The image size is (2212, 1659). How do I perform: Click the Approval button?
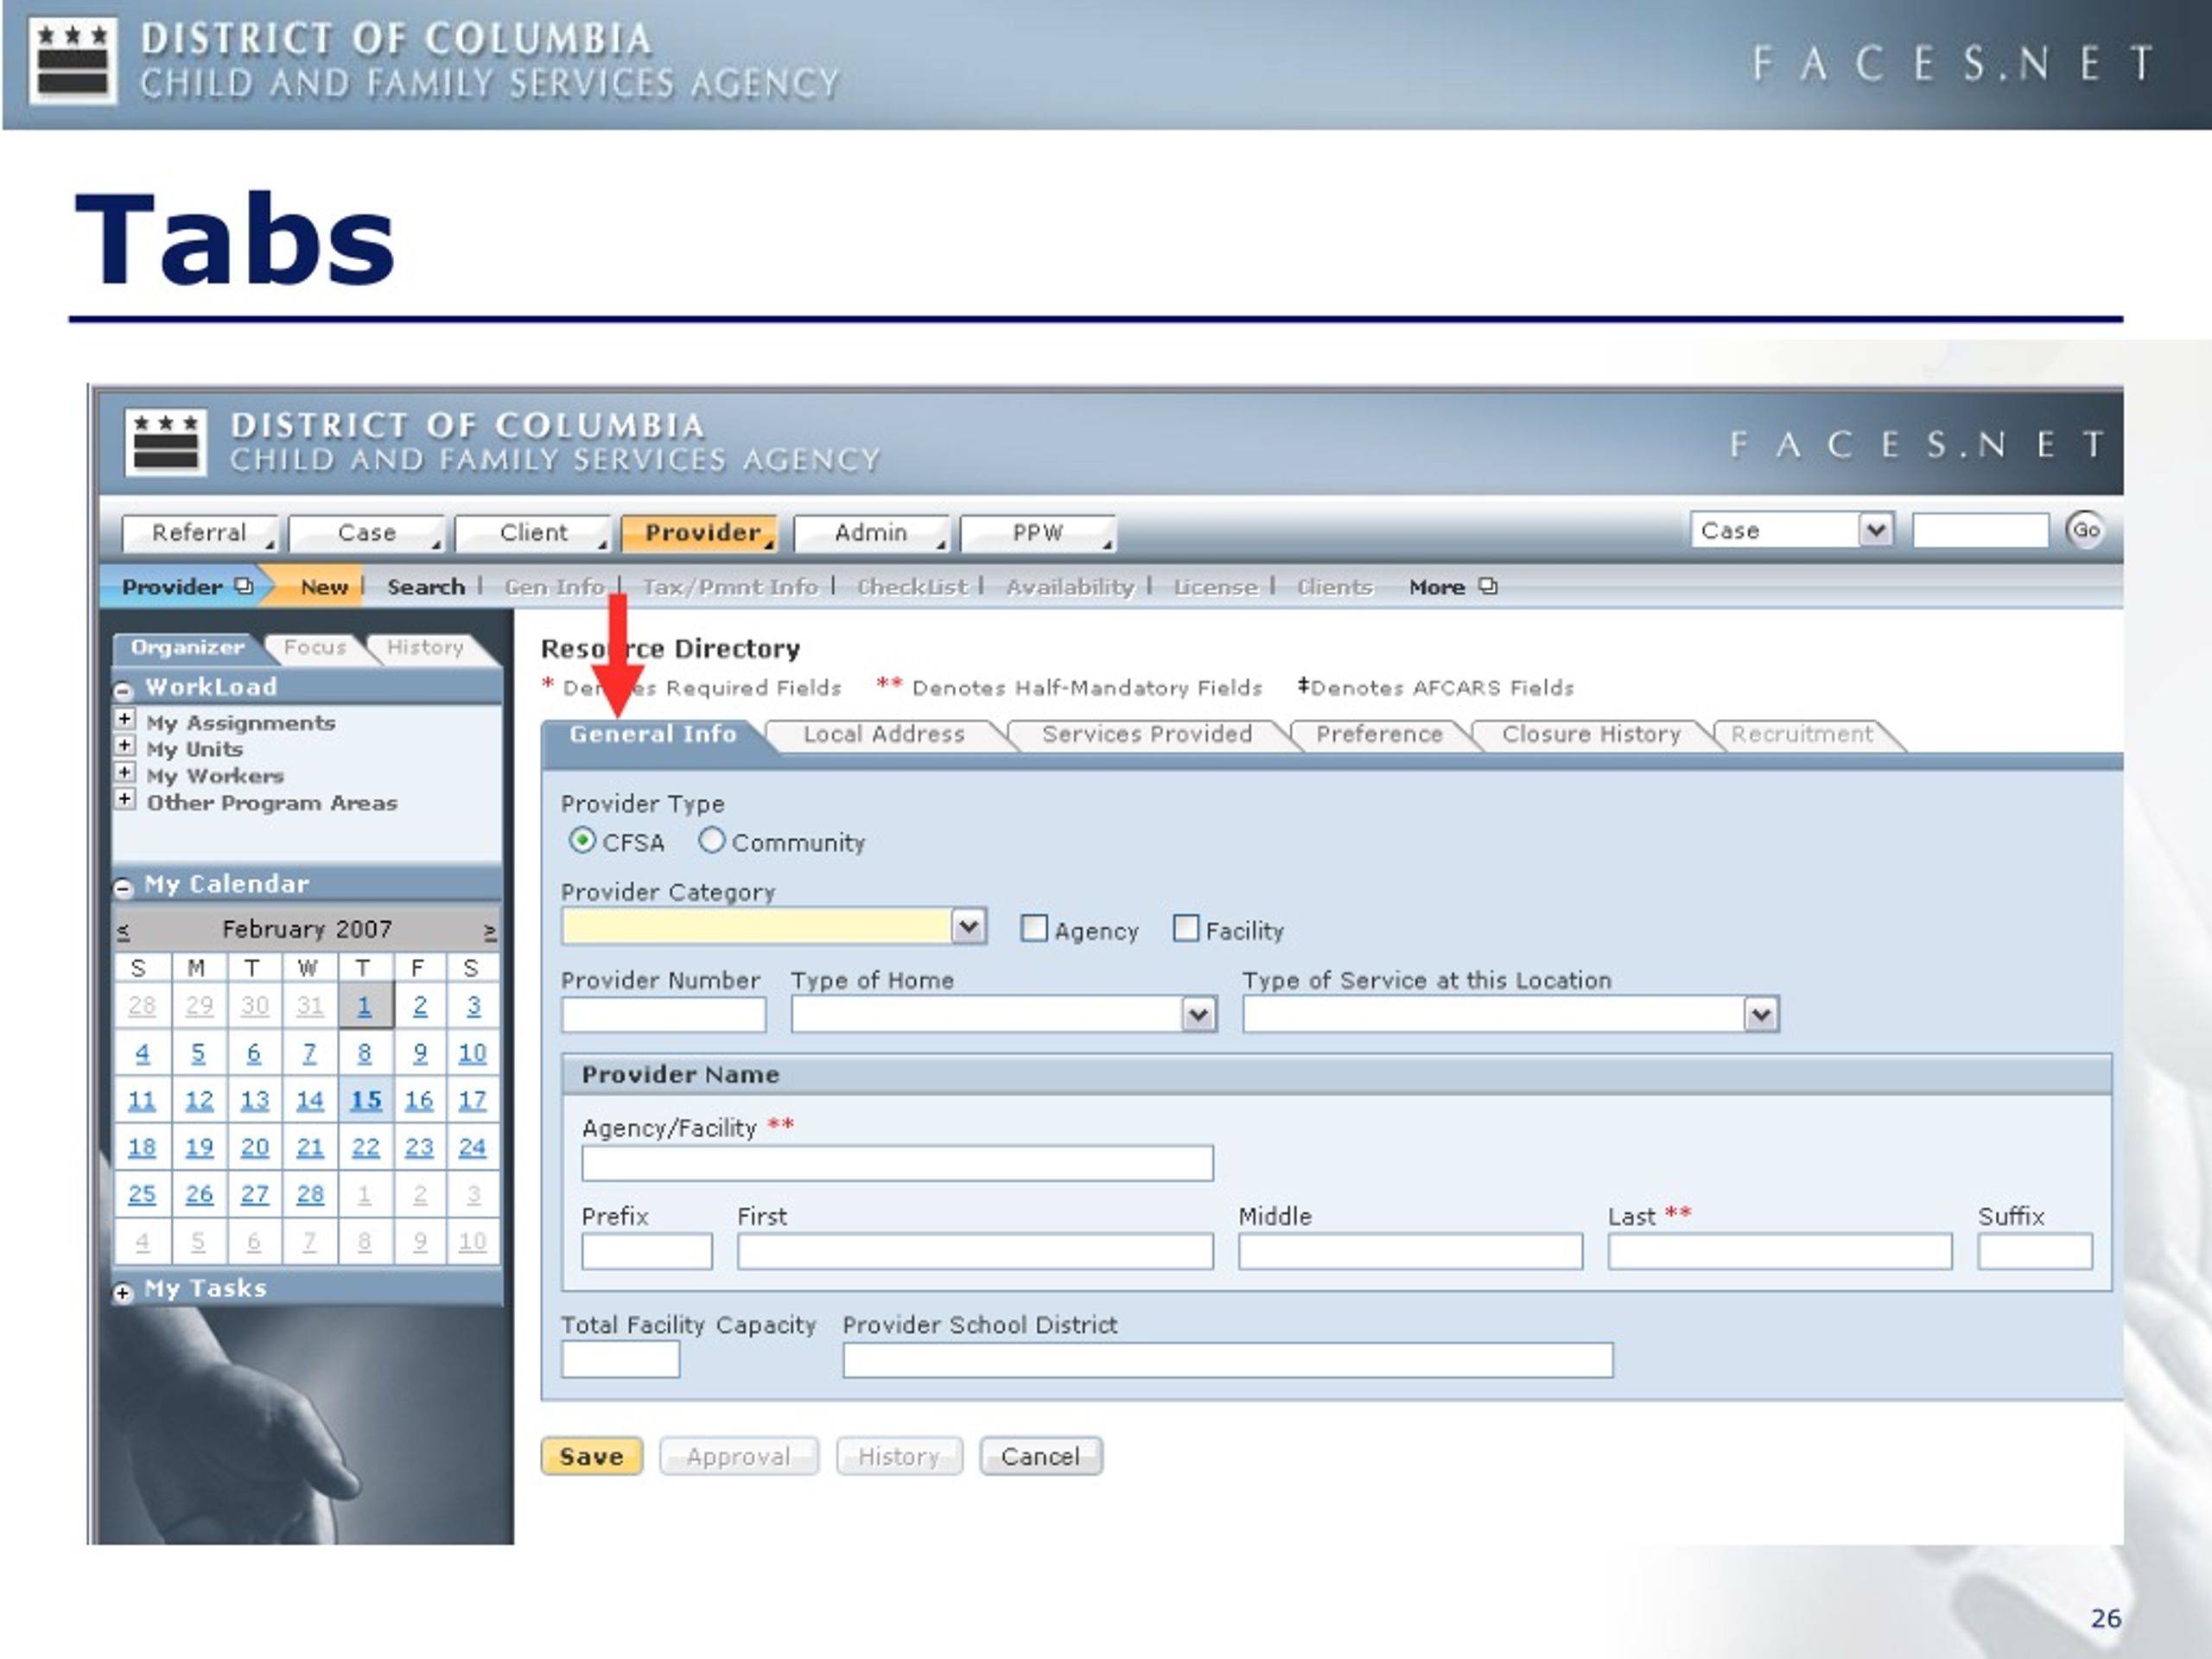(x=739, y=1456)
